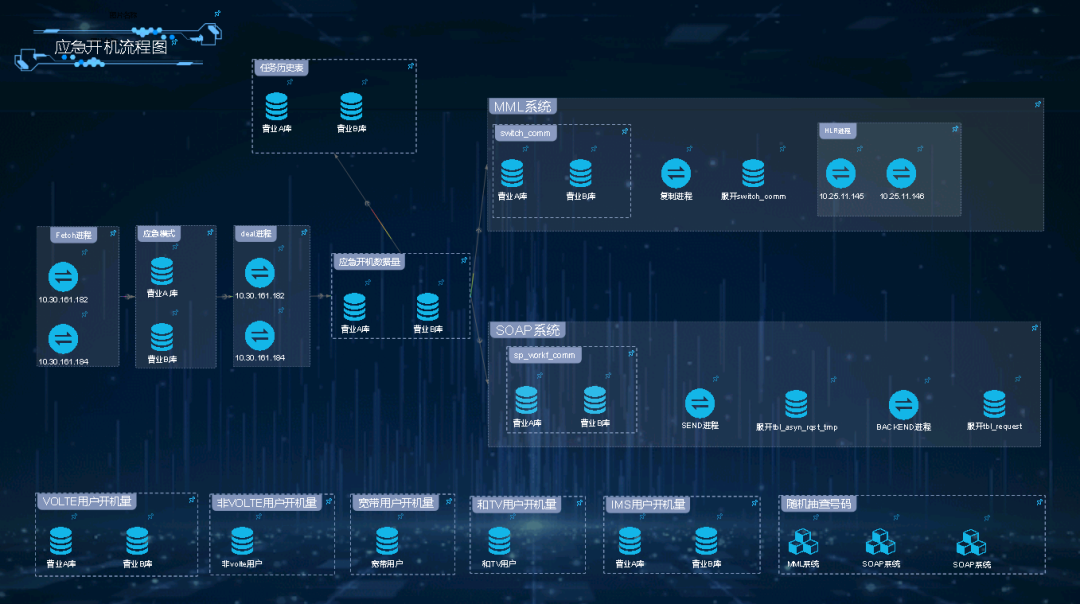Open the 复制进程 process icon
Image resolution: width=1080 pixels, height=604 pixels.
point(676,174)
